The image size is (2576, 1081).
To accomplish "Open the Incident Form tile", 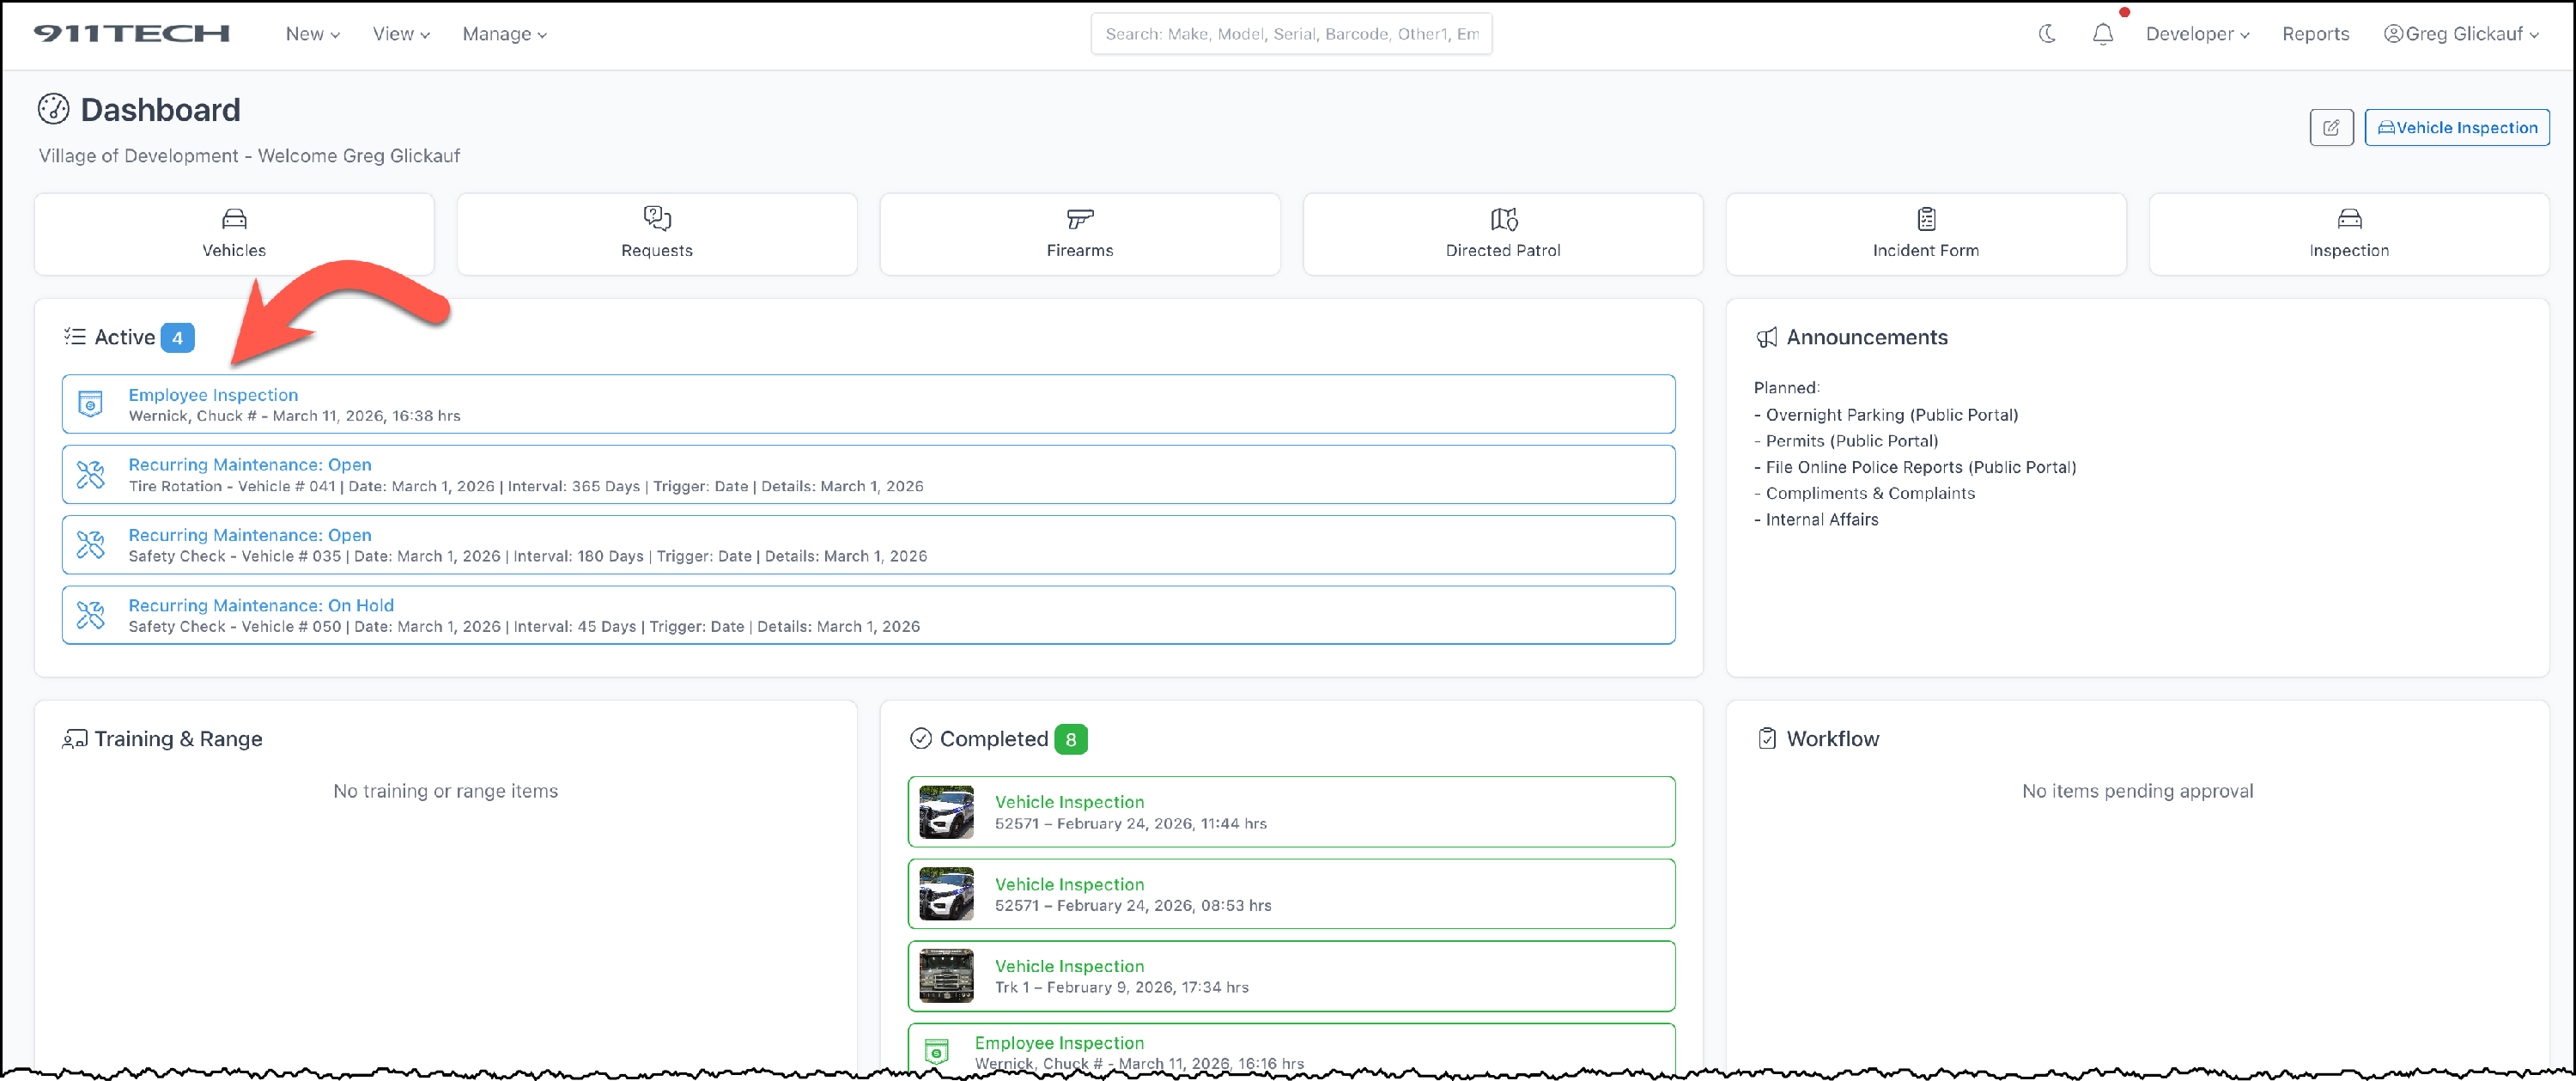I will click(x=1925, y=234).
